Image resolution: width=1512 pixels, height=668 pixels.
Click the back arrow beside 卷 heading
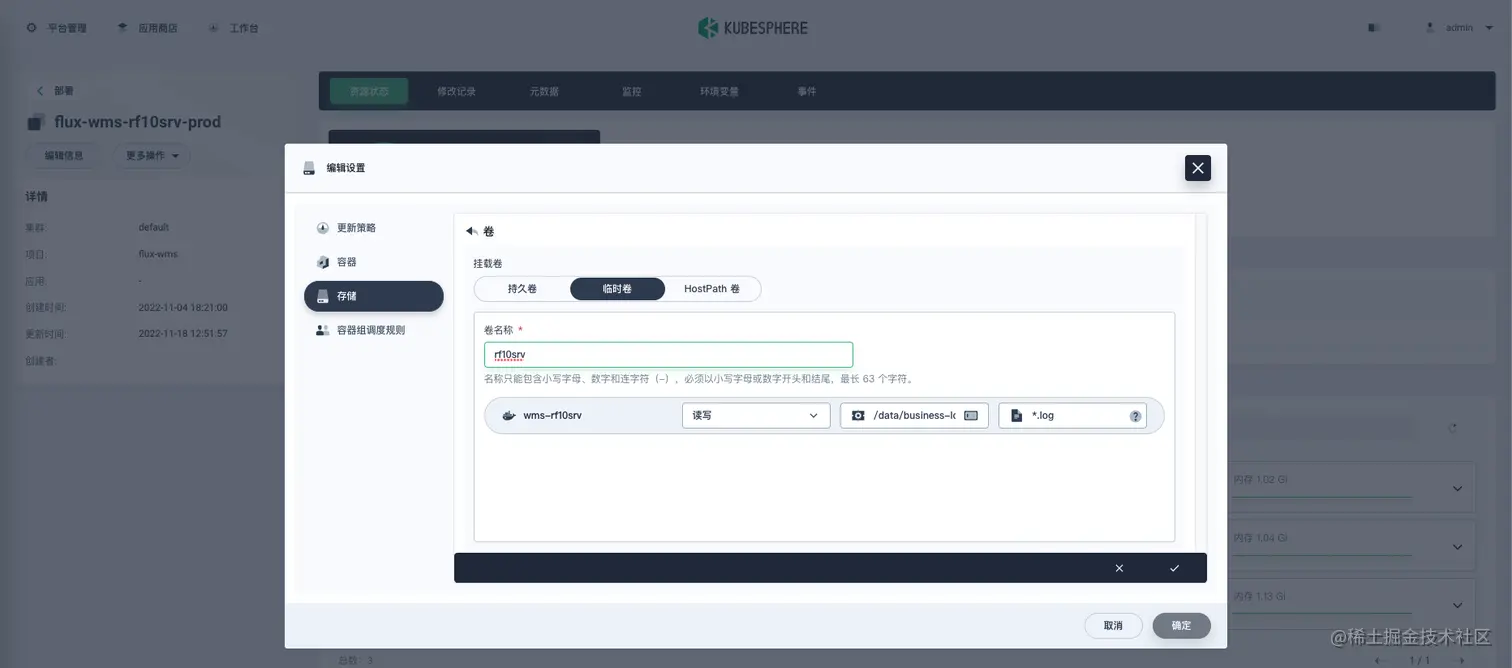tap(471, 231)
